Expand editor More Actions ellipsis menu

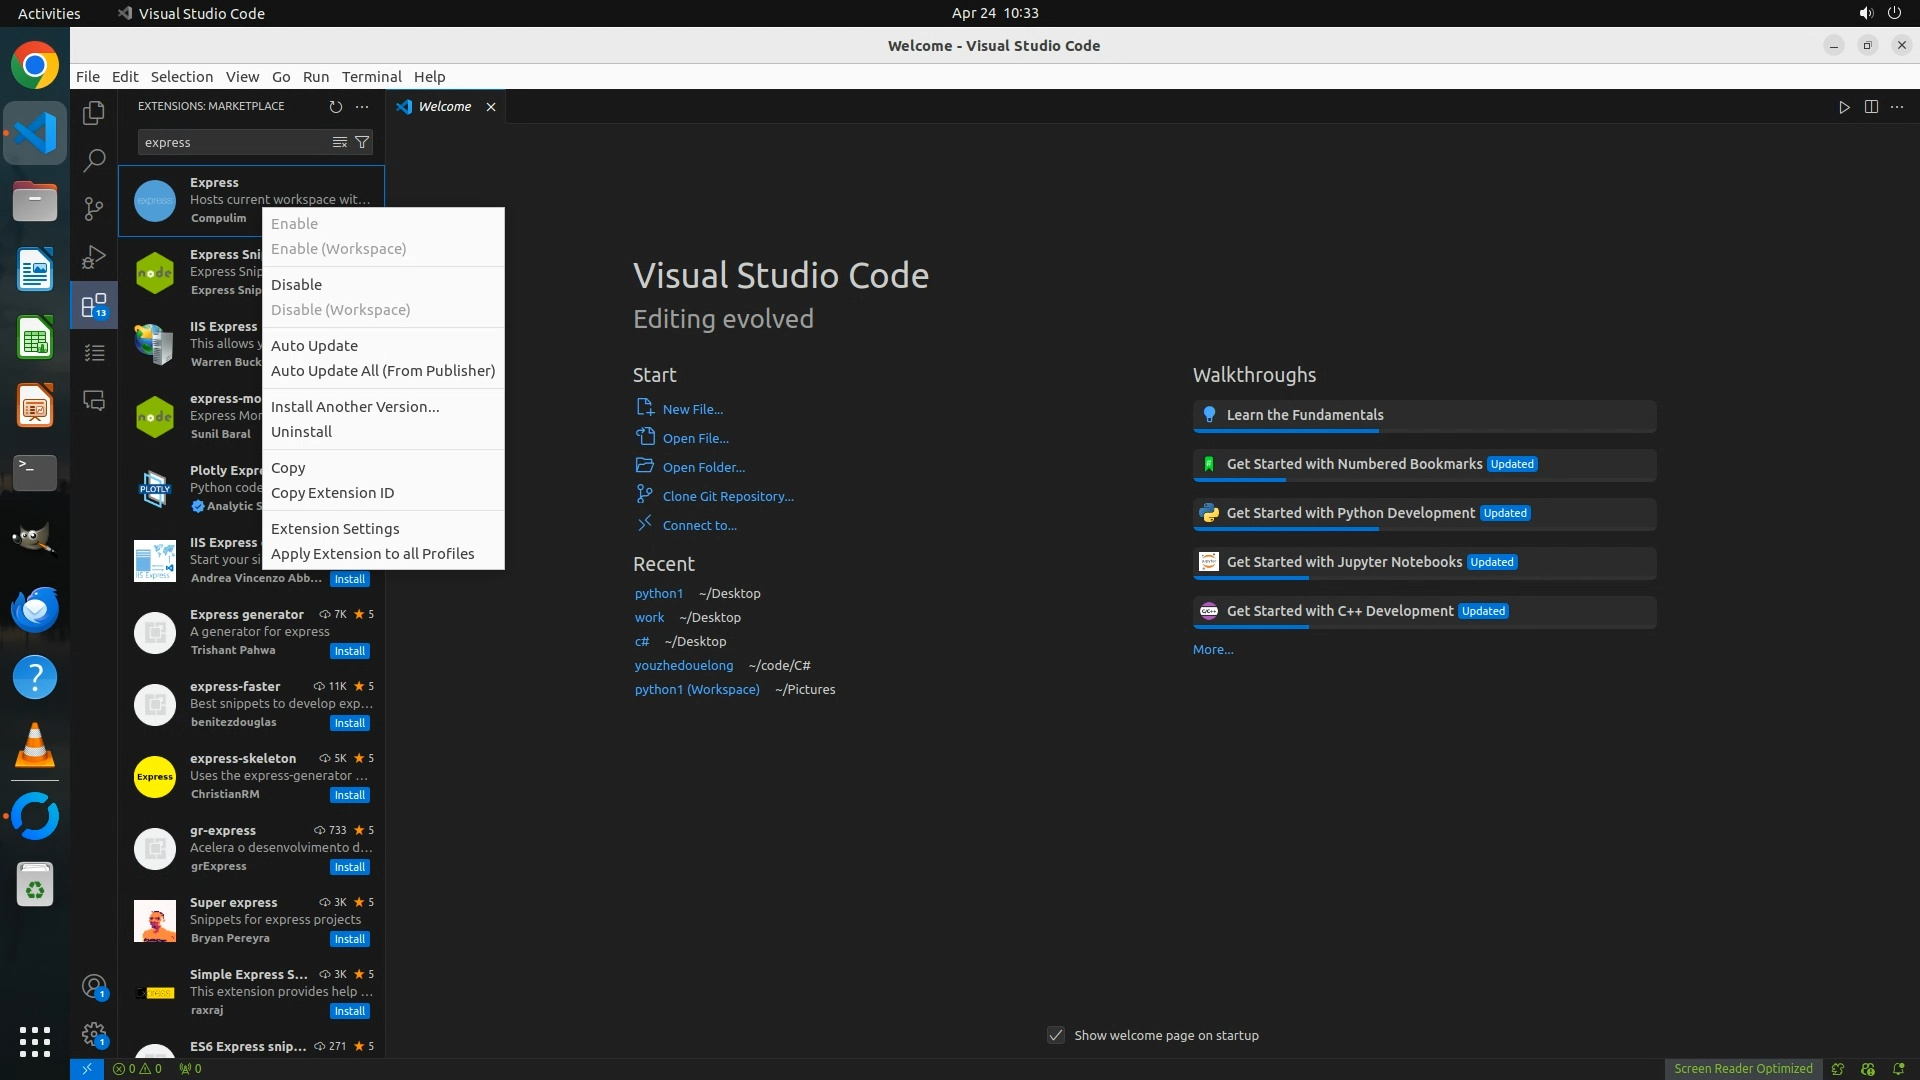pos(1897,106)
